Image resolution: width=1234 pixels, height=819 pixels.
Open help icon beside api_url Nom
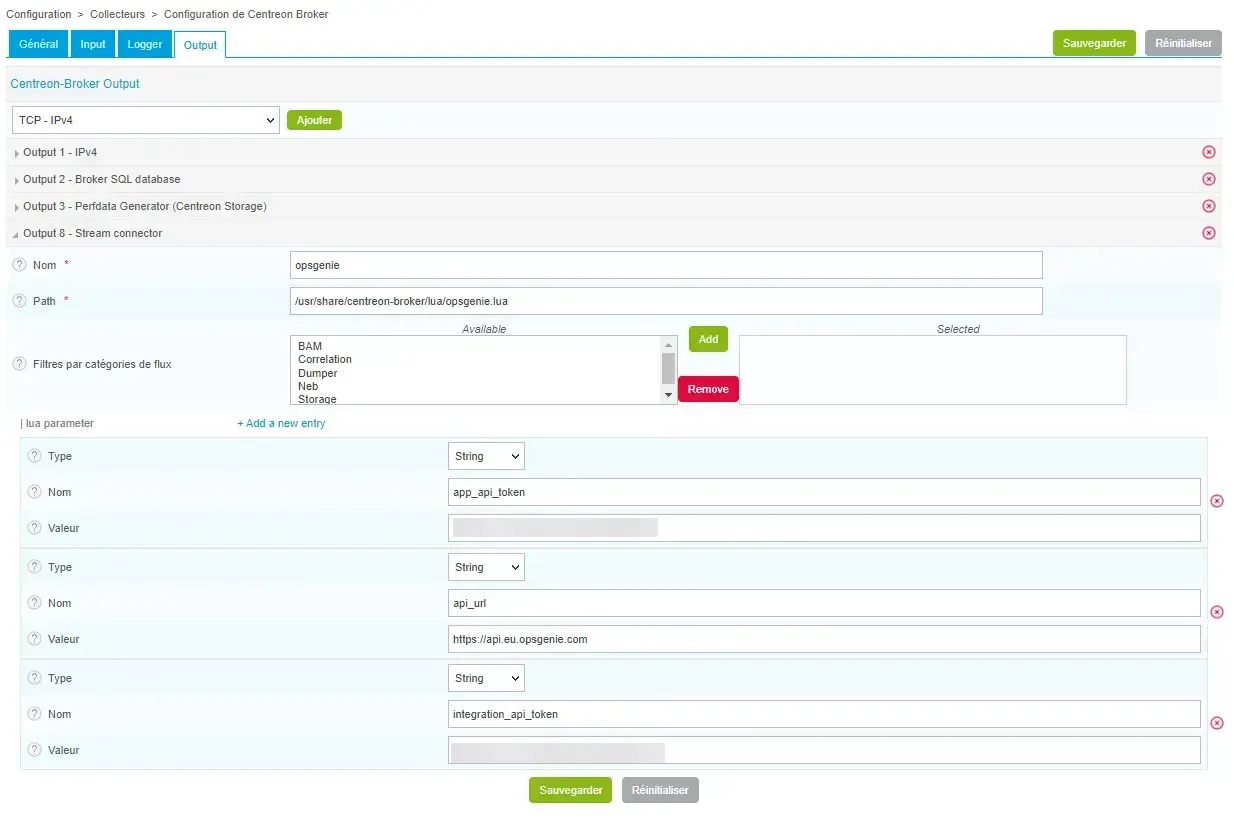(34, 603)
